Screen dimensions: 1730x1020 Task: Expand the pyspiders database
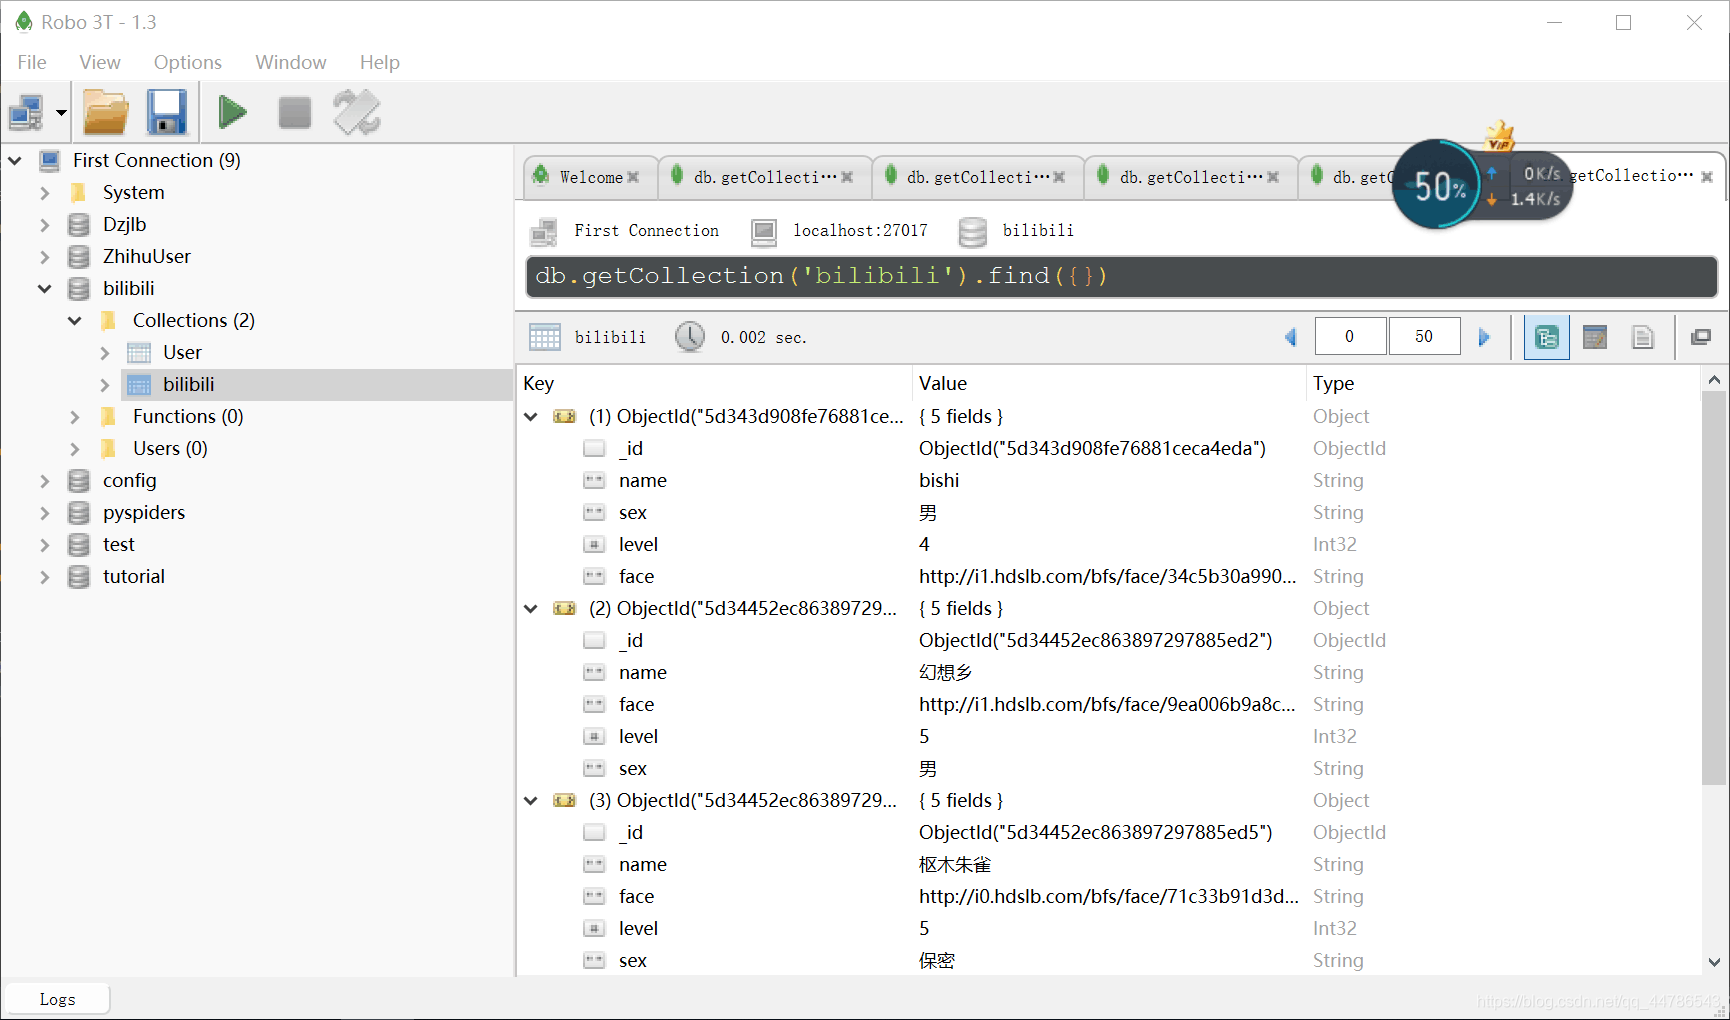pyautogui.click(x=45, y=512)
